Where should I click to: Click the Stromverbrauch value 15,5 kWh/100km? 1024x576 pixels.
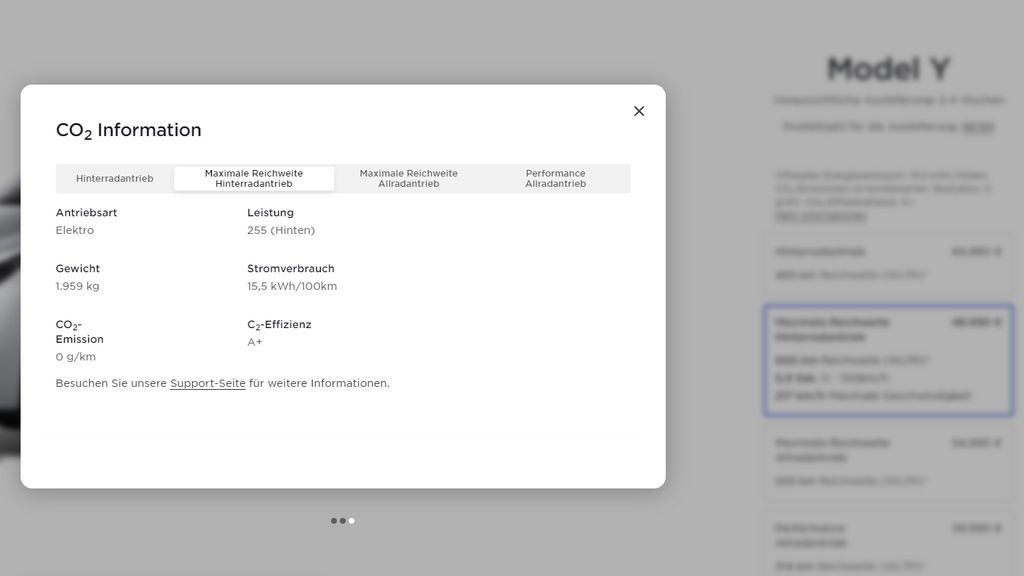[292, 286]
